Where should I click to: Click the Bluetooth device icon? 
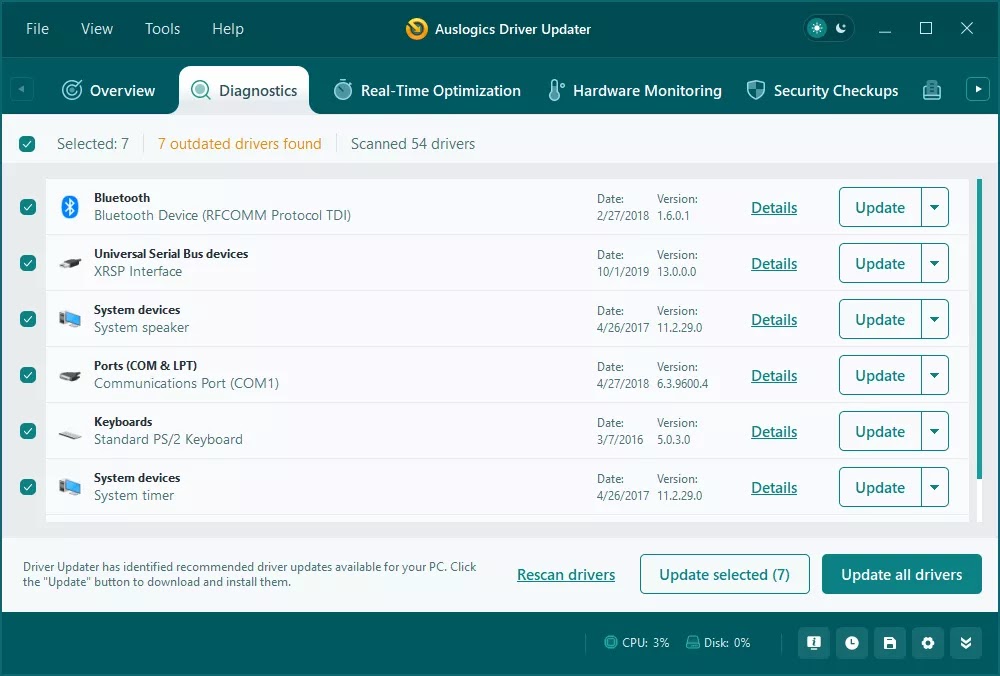[x=69, y=207]
